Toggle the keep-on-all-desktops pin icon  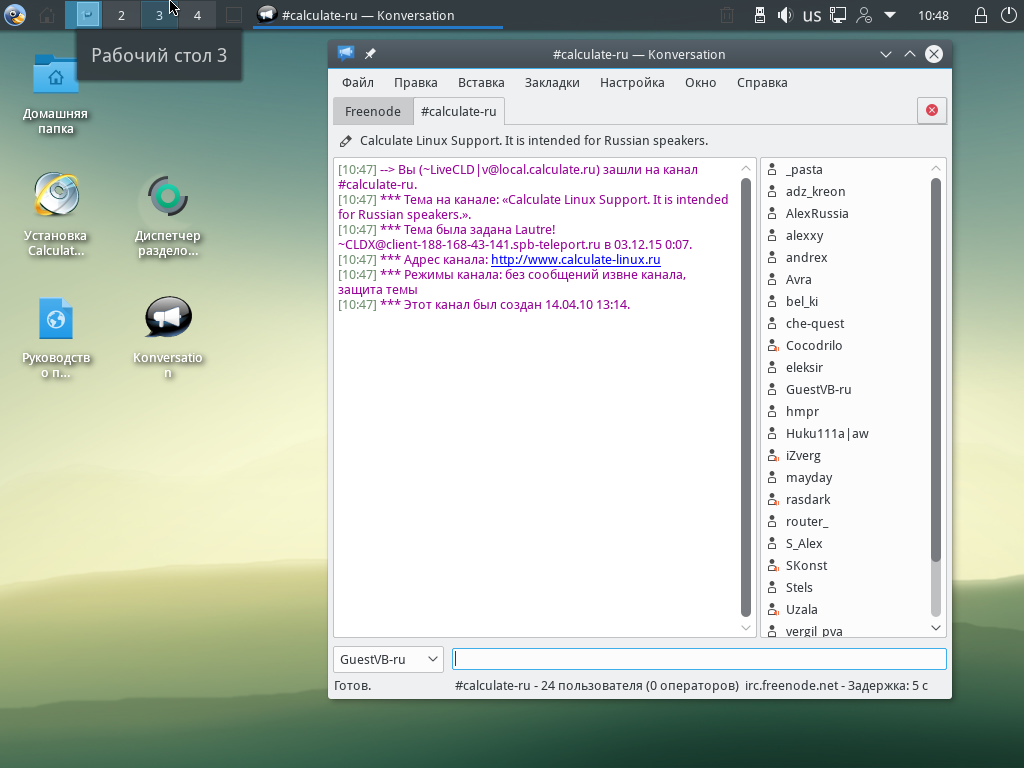[370, 54]
